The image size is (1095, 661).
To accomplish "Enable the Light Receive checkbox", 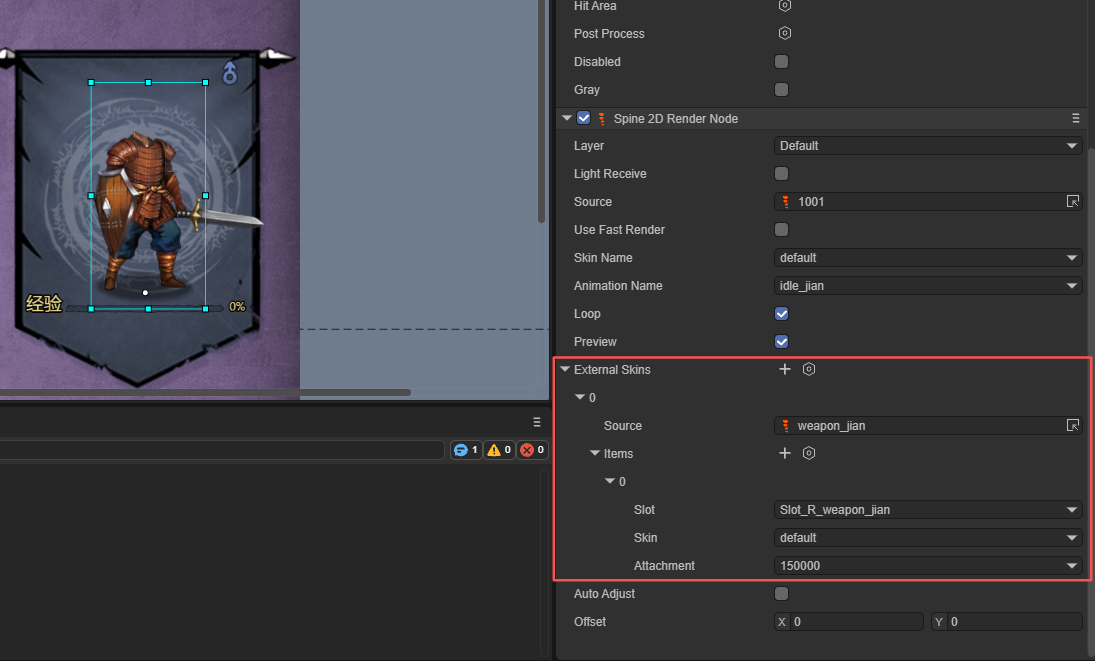I will pos(782,173).
